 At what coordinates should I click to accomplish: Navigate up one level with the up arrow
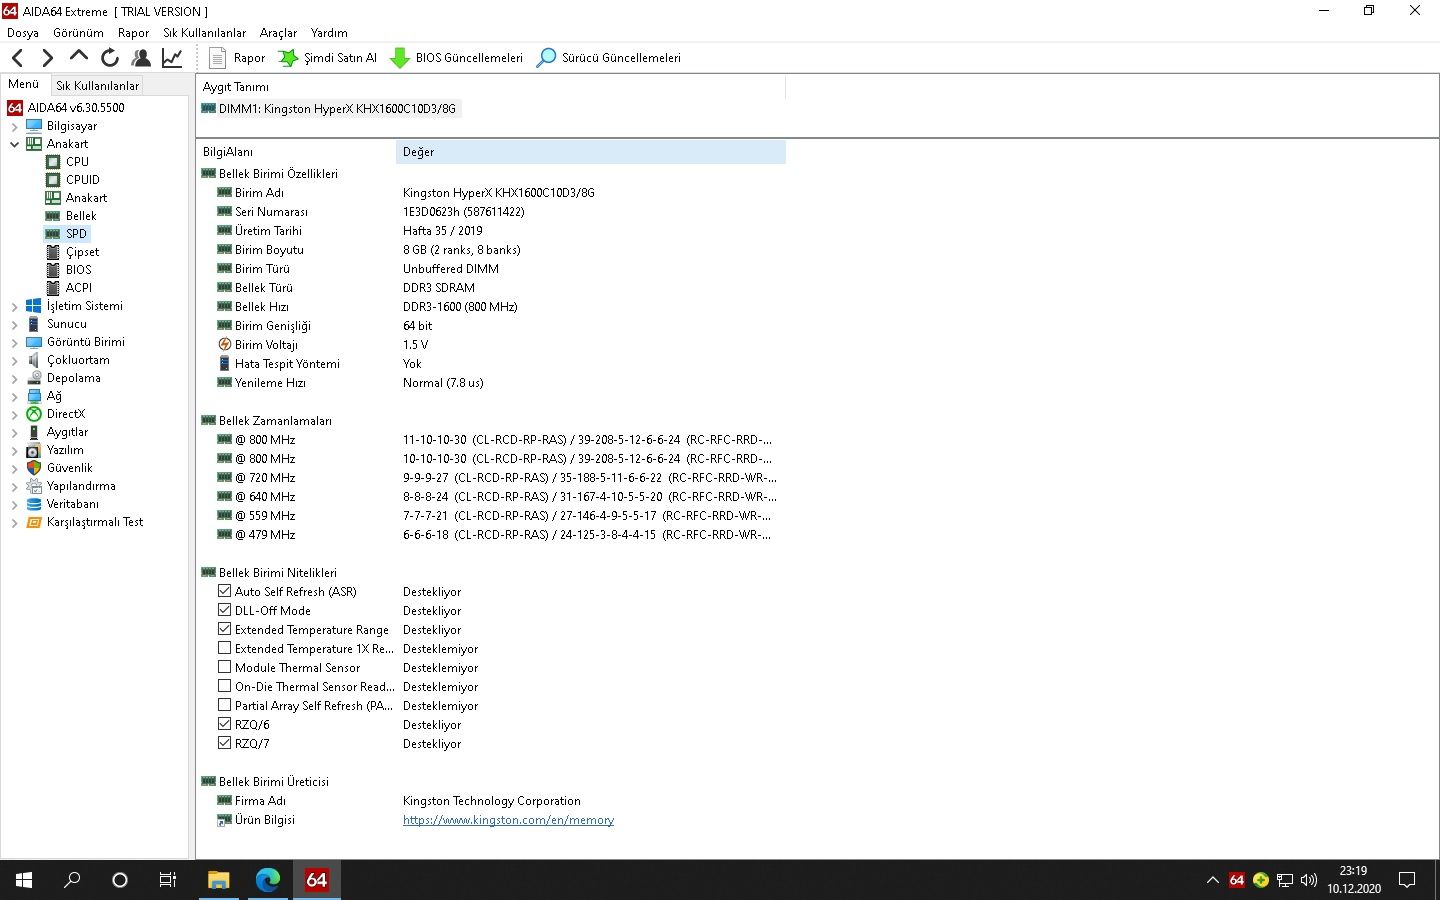79,57
